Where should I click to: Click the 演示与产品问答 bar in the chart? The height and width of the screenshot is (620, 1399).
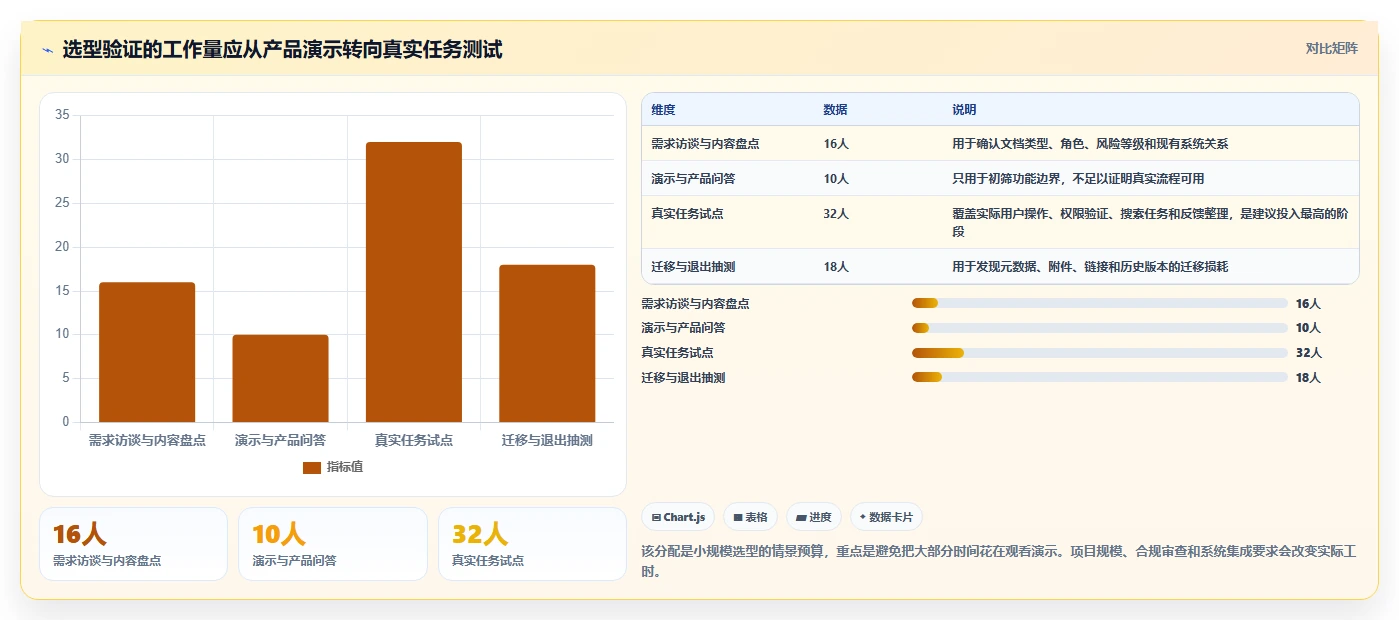[280, 378]
